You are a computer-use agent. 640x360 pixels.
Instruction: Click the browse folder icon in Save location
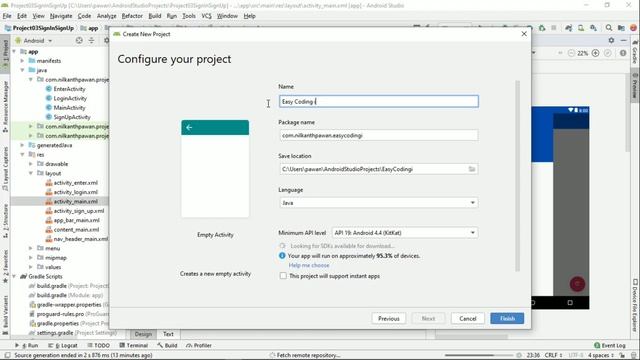(472, 169)
